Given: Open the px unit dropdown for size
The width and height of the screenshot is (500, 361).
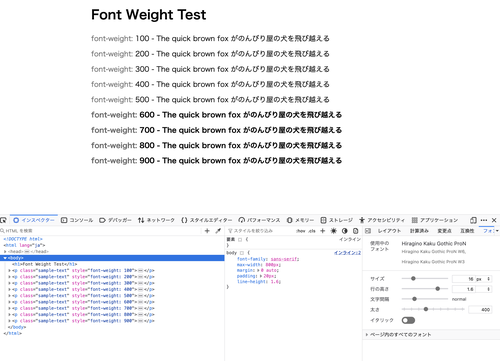Looking at the screenshot, I should pos(483,279).
